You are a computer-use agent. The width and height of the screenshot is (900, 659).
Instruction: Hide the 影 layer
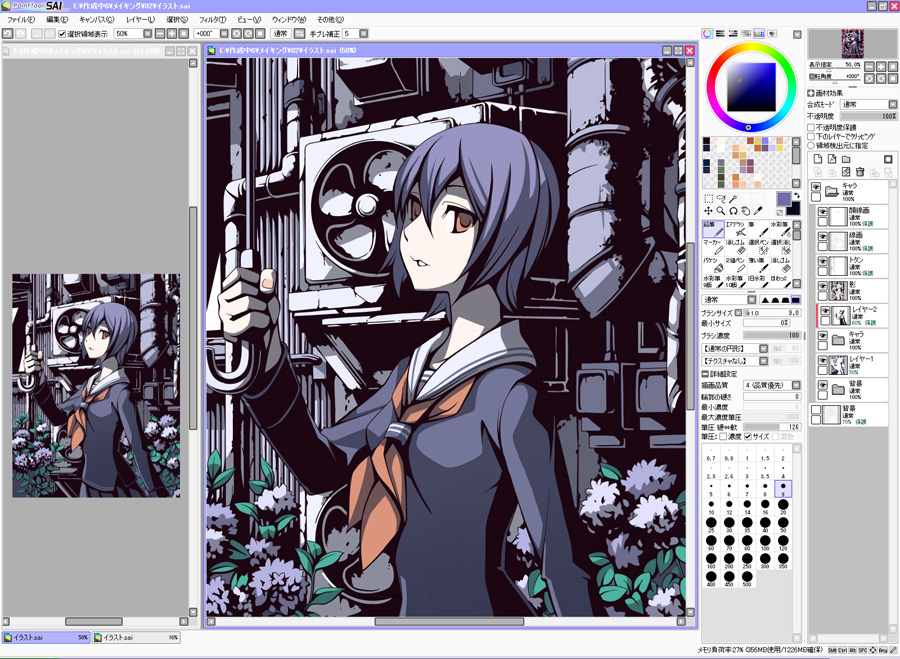pos(823,286)
